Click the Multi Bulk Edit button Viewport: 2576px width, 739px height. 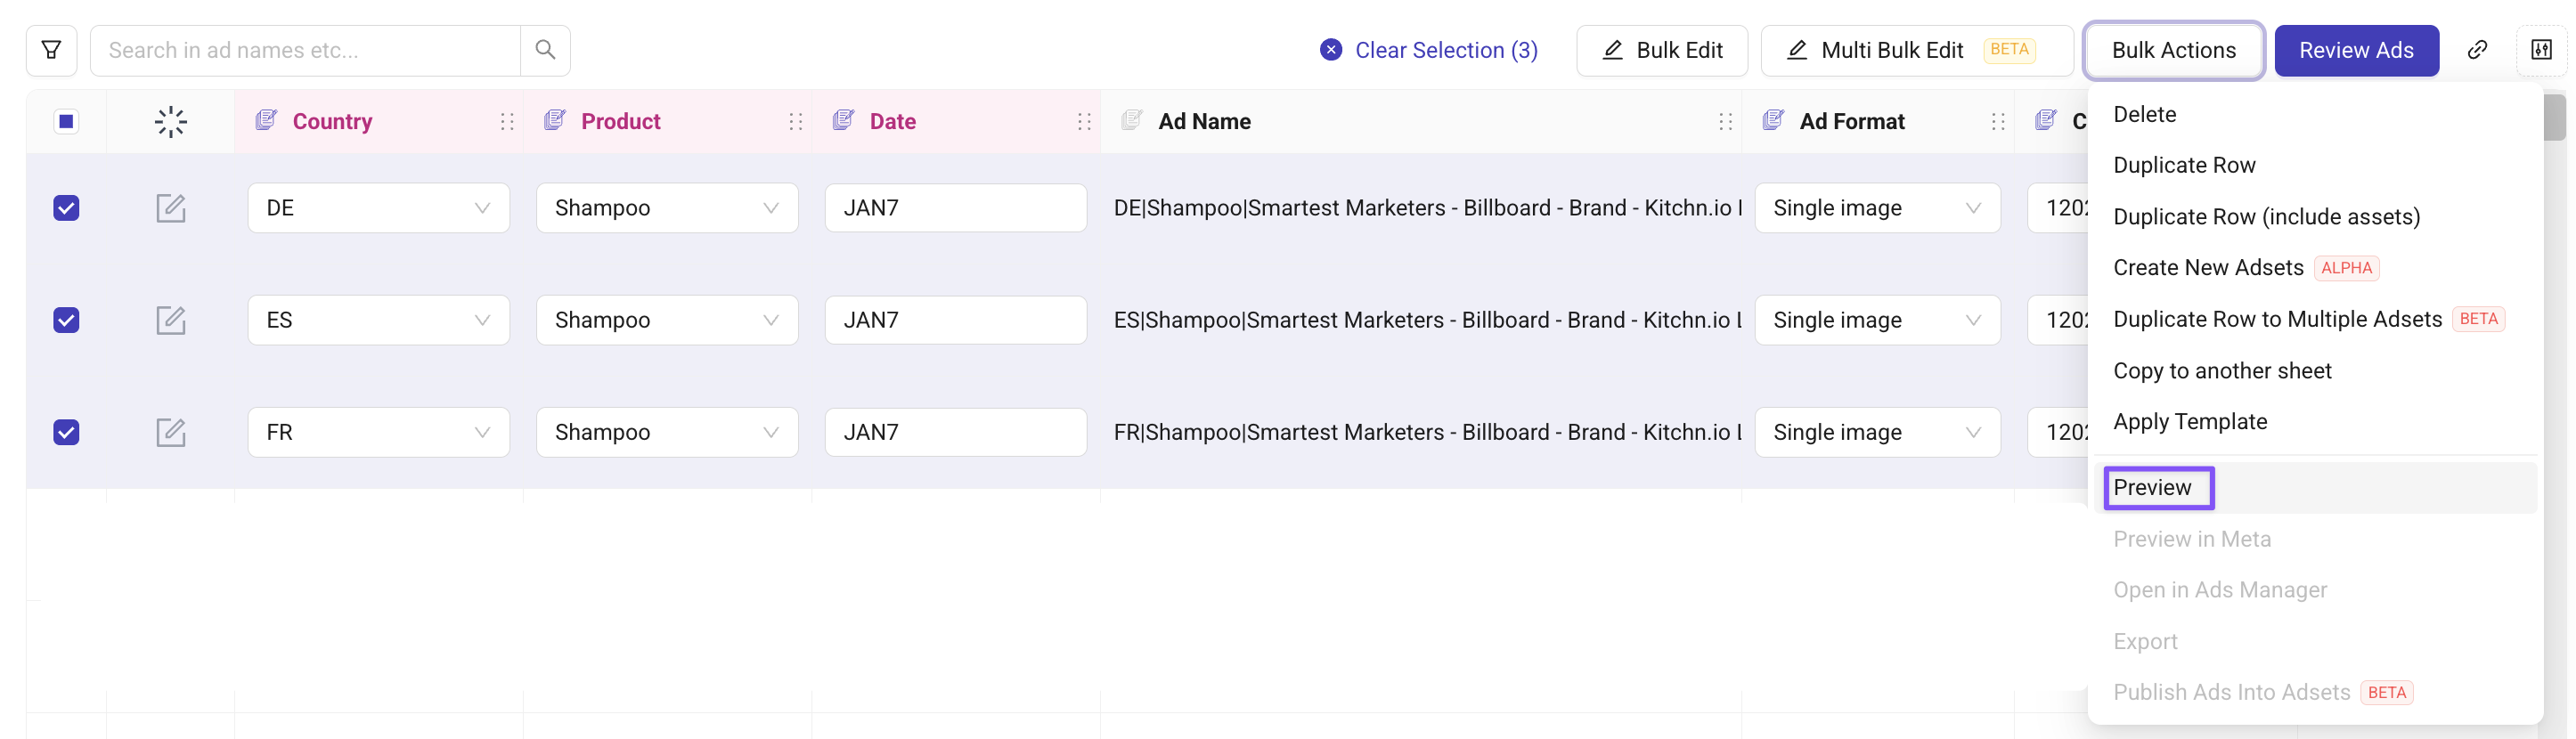click(1917, 50)
